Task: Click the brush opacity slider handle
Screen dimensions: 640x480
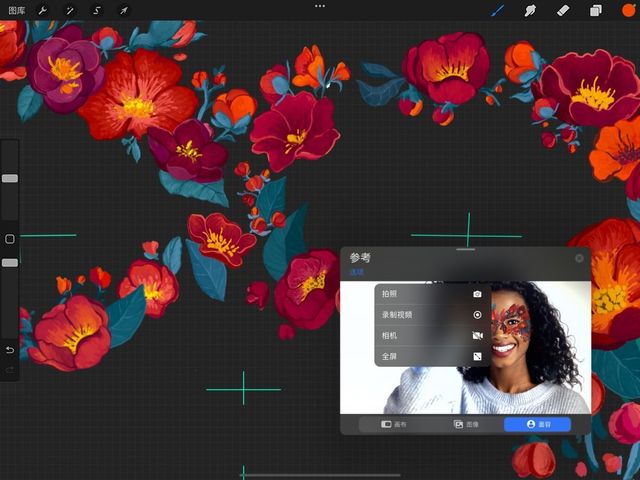Action: click(10, 263)
